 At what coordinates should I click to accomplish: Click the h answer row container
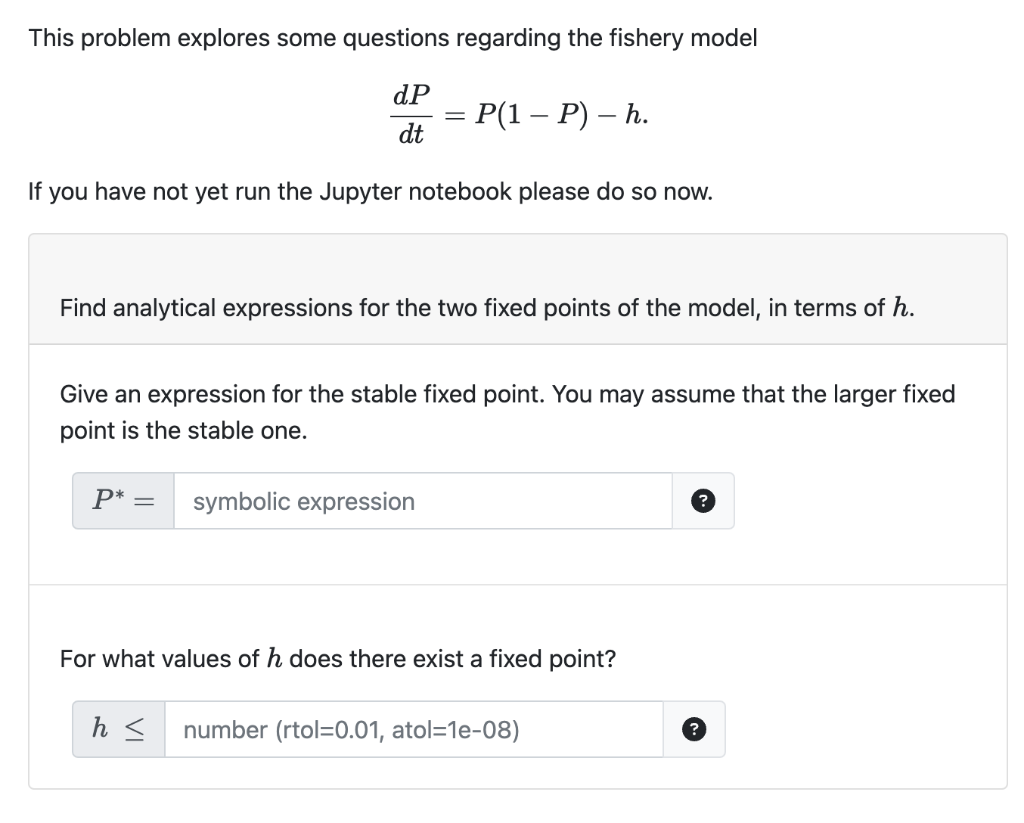coord(400,729)
